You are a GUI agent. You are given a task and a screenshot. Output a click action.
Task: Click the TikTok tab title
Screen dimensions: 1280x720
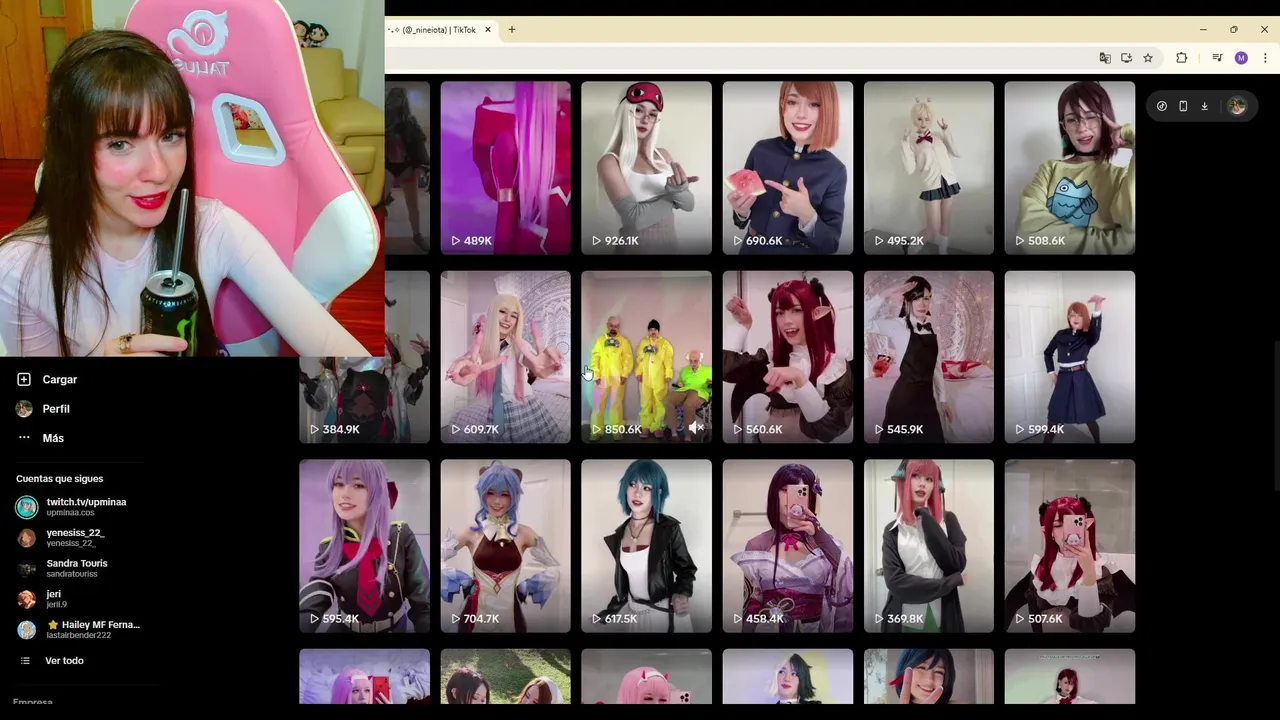(x=434, y=30)
